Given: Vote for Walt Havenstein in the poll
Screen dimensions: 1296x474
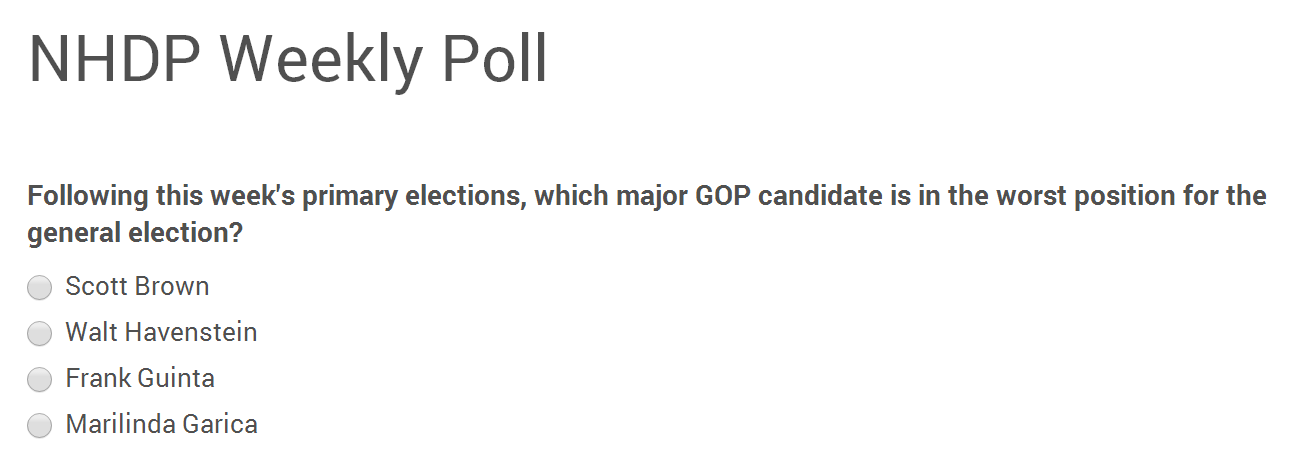Looking at the screenshot, I should tap(40, 334).
